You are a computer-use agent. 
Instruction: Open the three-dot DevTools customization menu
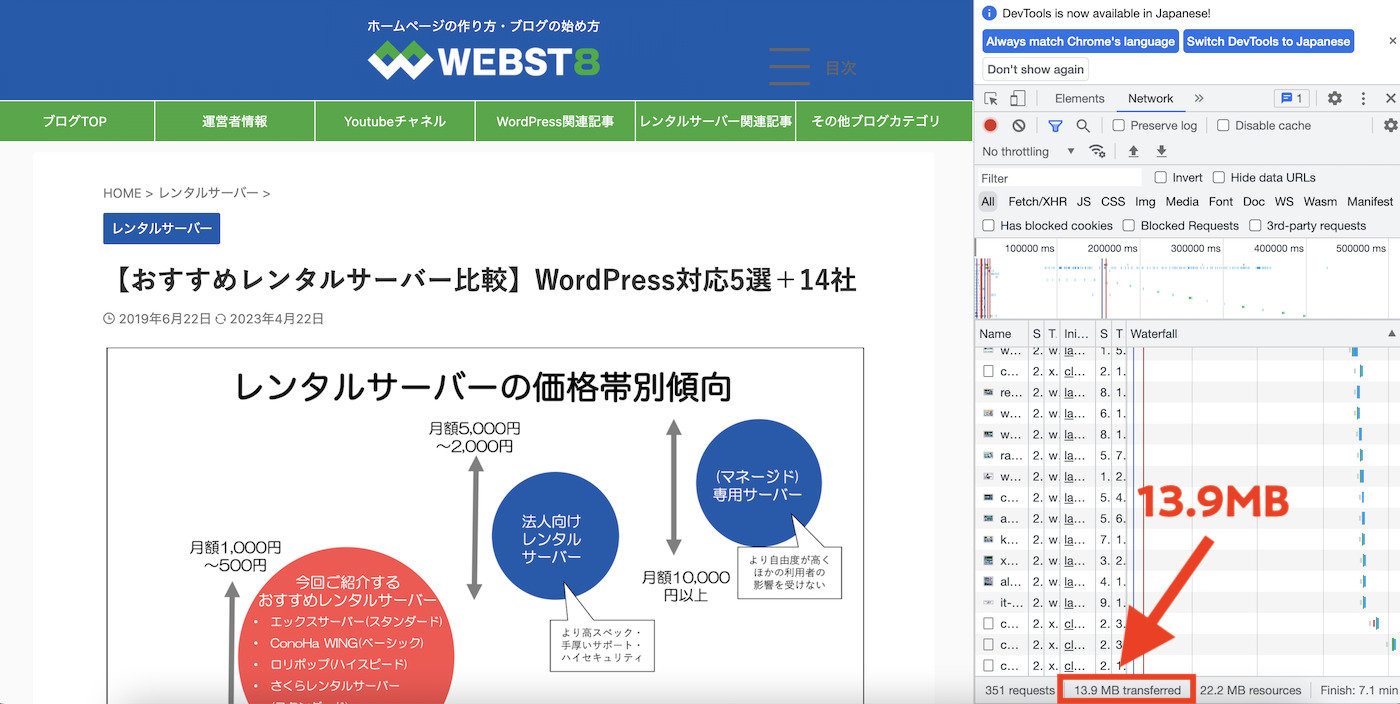click(1363, 98)
